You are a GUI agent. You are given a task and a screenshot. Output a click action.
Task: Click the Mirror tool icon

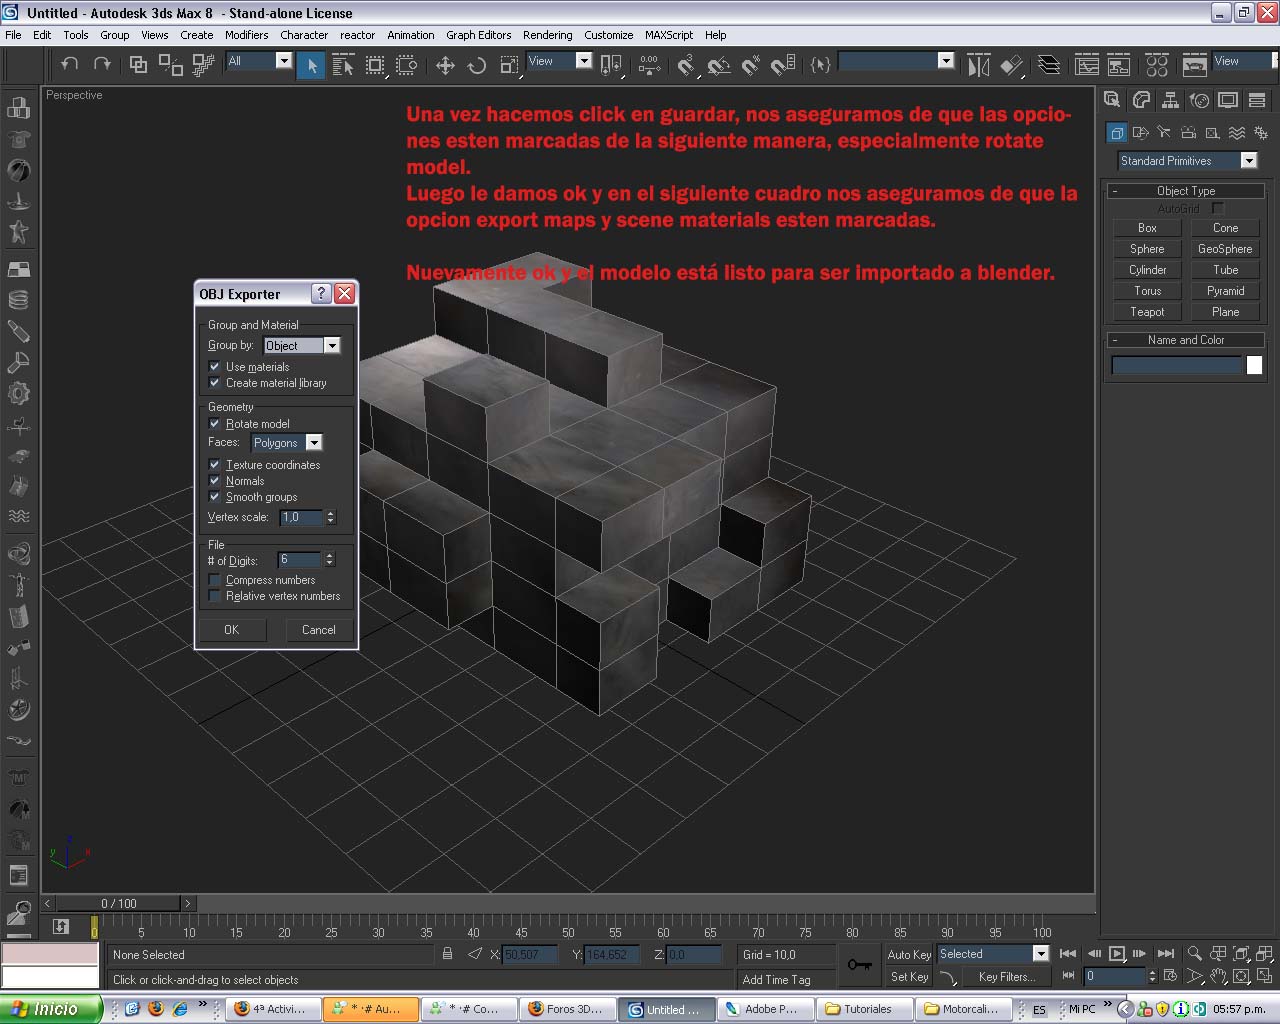(978, 66)
